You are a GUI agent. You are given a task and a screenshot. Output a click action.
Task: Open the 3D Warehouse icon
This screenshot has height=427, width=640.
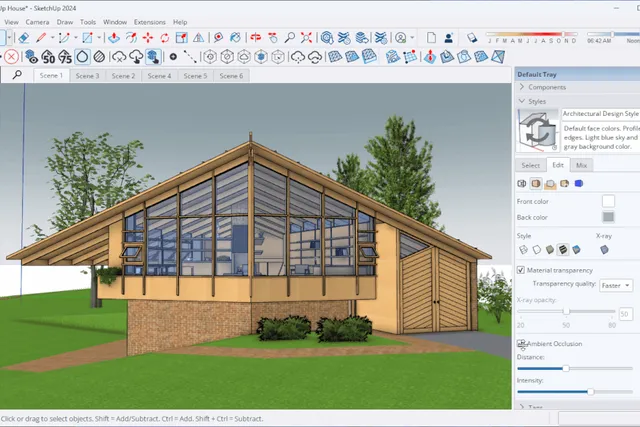coord(327,38)
